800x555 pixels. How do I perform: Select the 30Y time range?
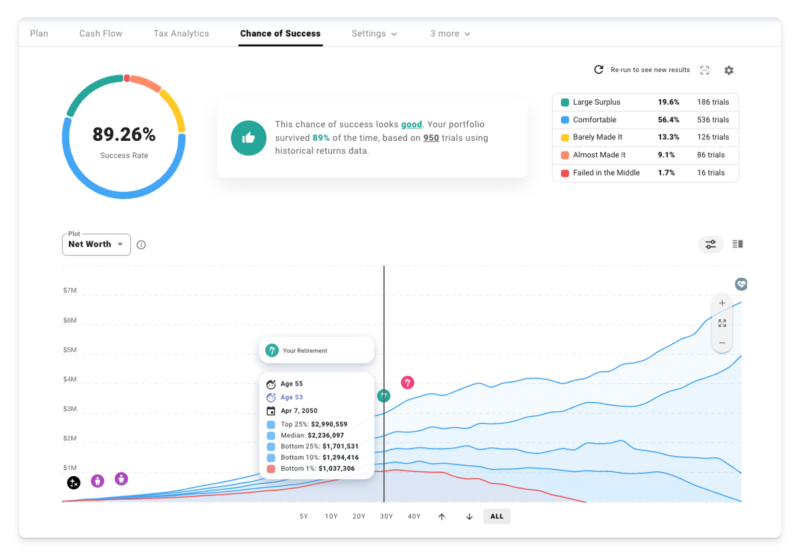(x=386, y=516)
